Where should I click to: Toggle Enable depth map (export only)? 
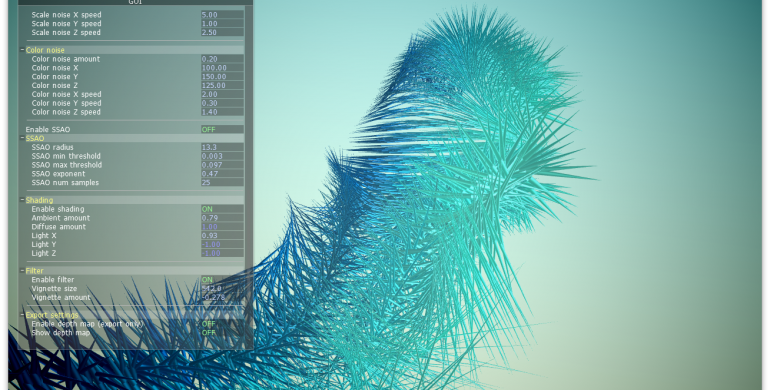coord(222,324)
